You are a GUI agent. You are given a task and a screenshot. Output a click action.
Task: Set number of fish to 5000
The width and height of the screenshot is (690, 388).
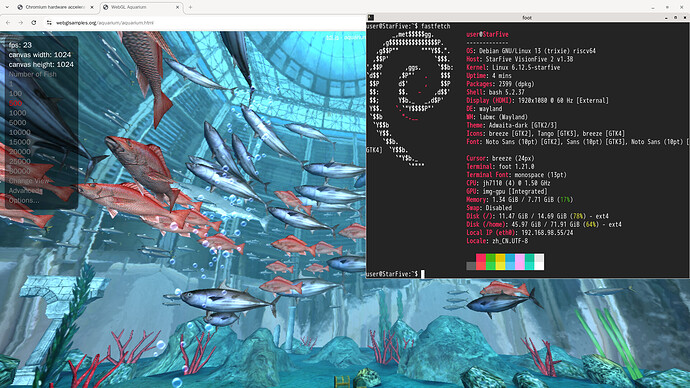18,122
